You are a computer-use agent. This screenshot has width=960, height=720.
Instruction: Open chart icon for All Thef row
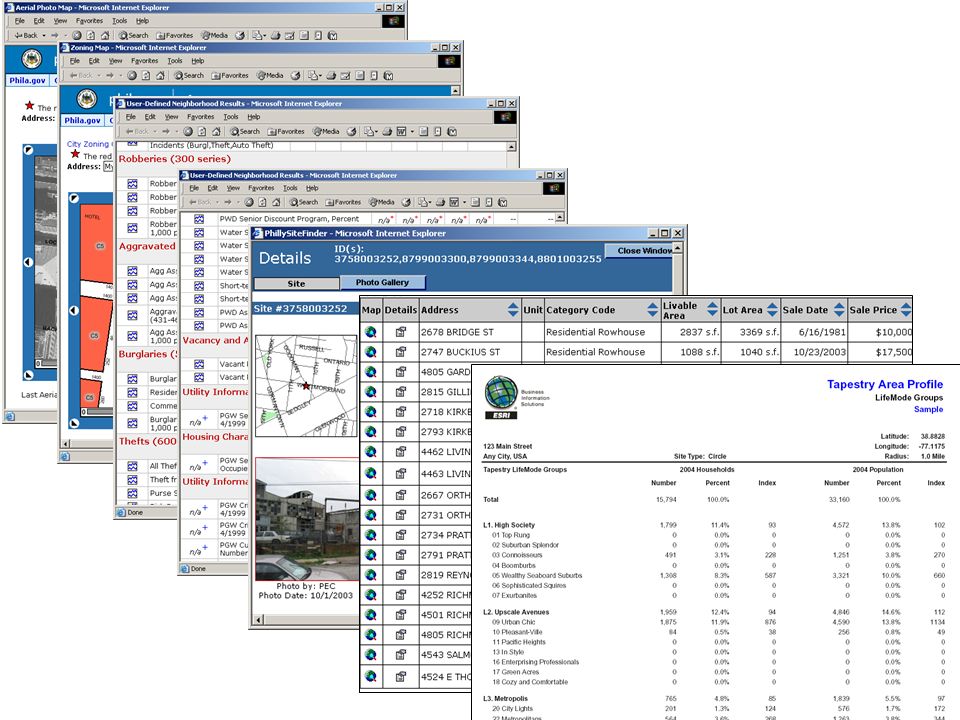coord(132,466)
